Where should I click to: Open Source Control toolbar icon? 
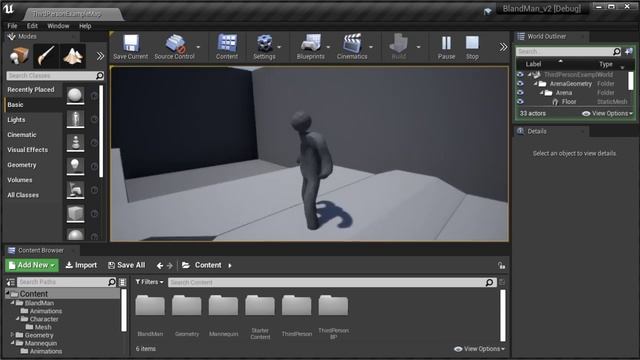[174, 47]
